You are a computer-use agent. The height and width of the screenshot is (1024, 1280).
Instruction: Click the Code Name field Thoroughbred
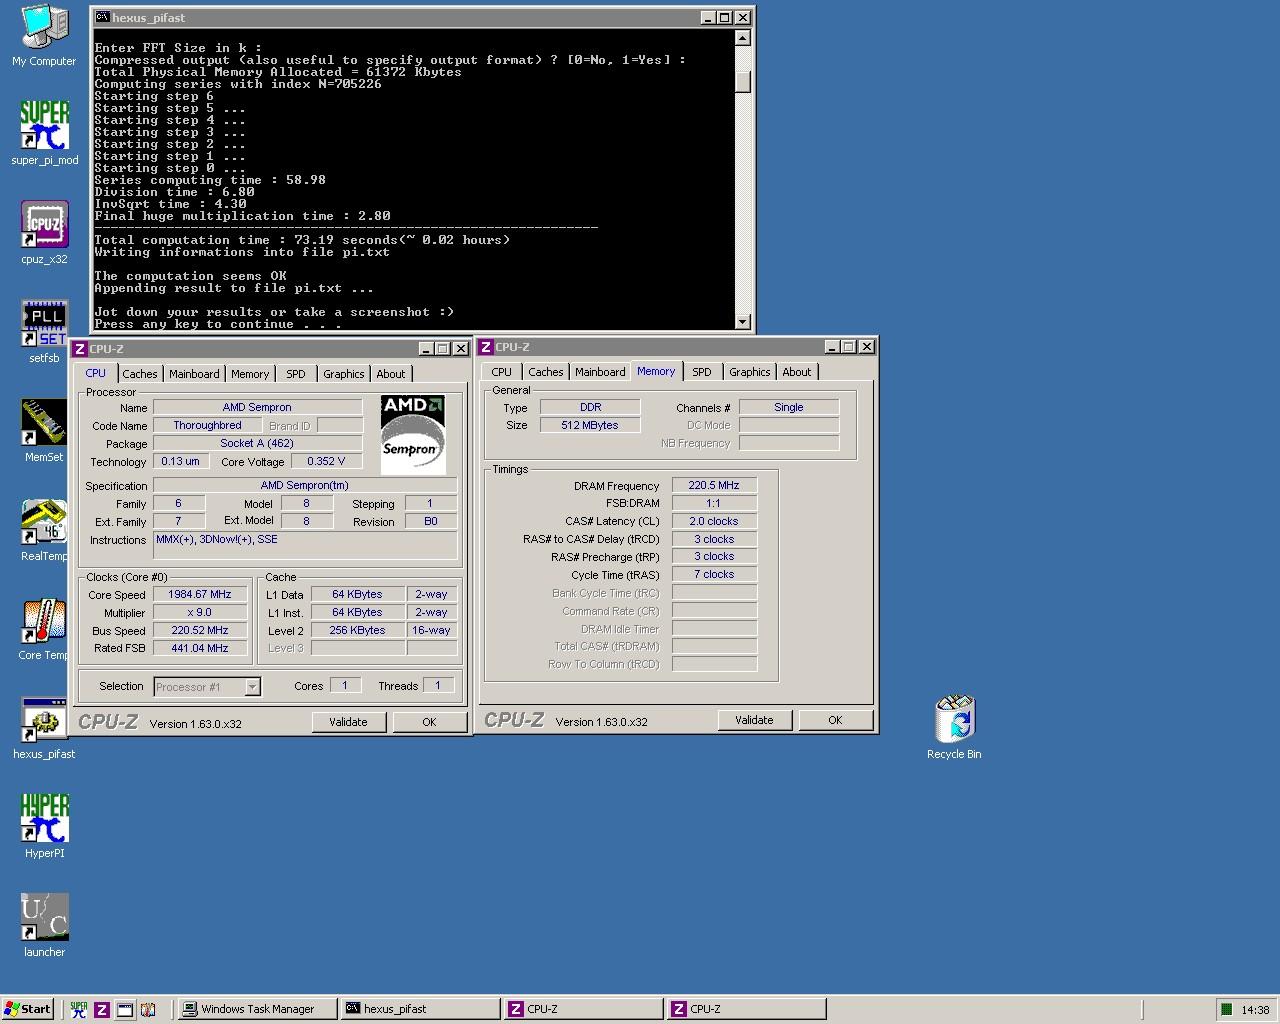(207, 425)
